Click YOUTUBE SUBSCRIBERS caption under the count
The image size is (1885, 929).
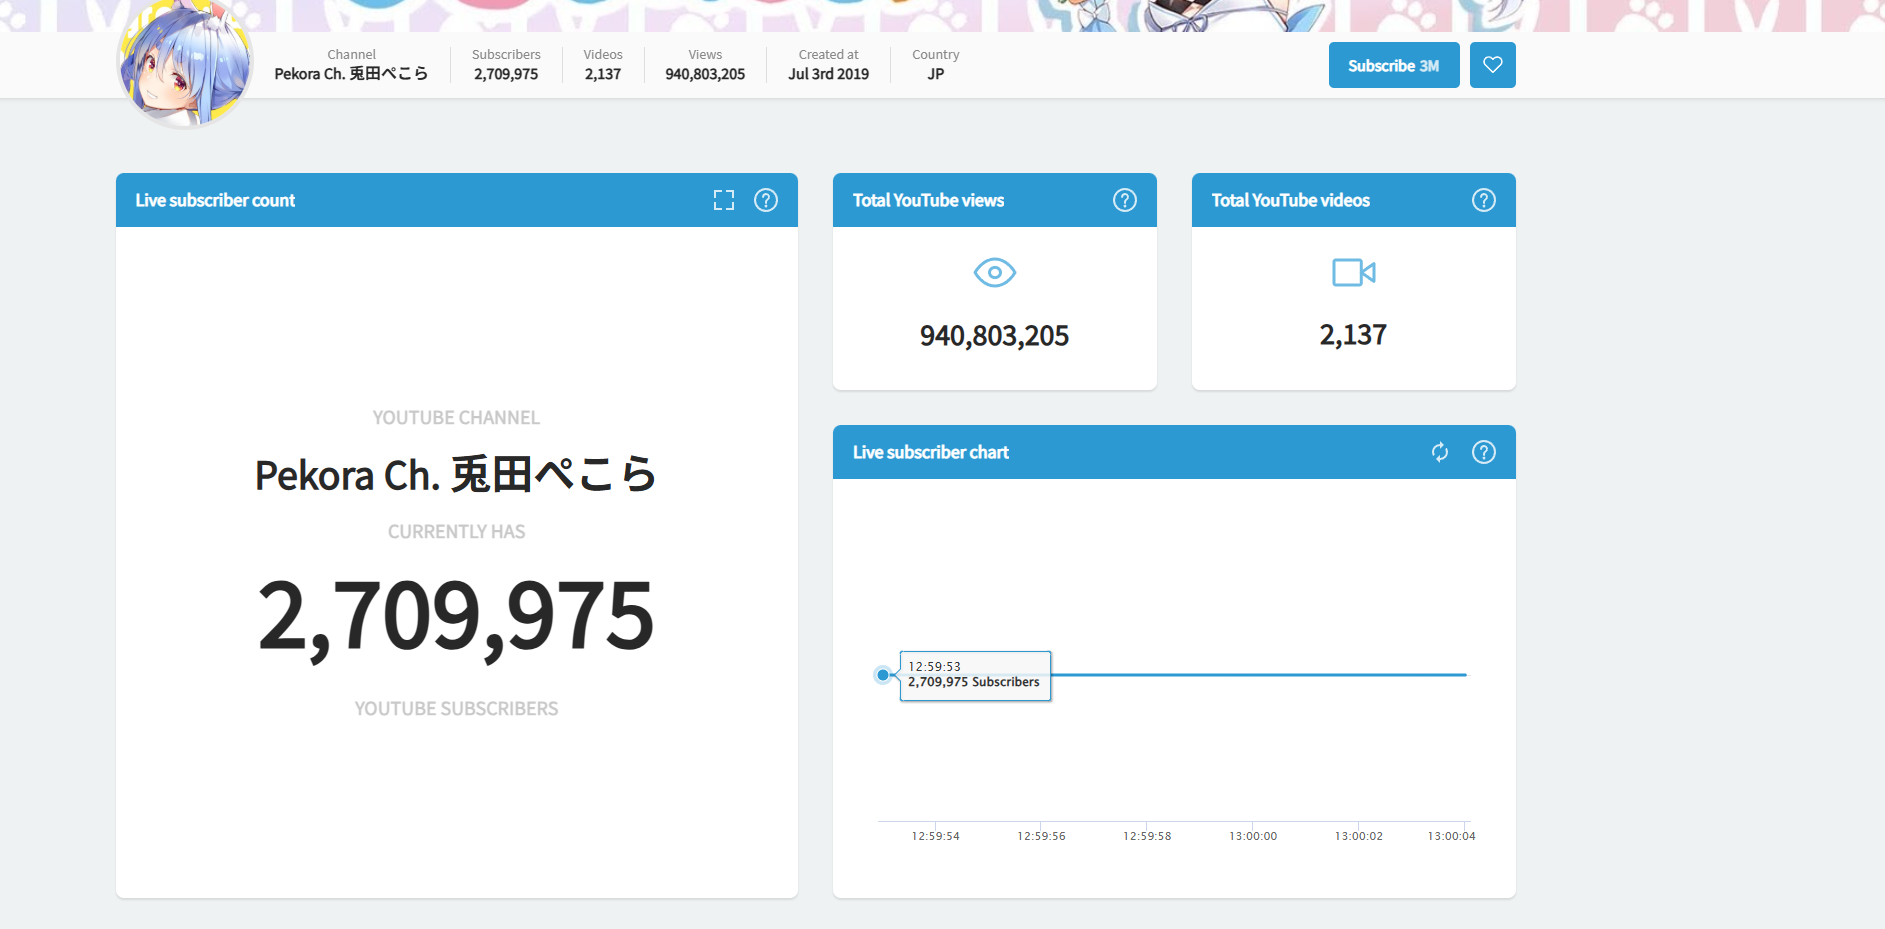(x=456, y=709)
